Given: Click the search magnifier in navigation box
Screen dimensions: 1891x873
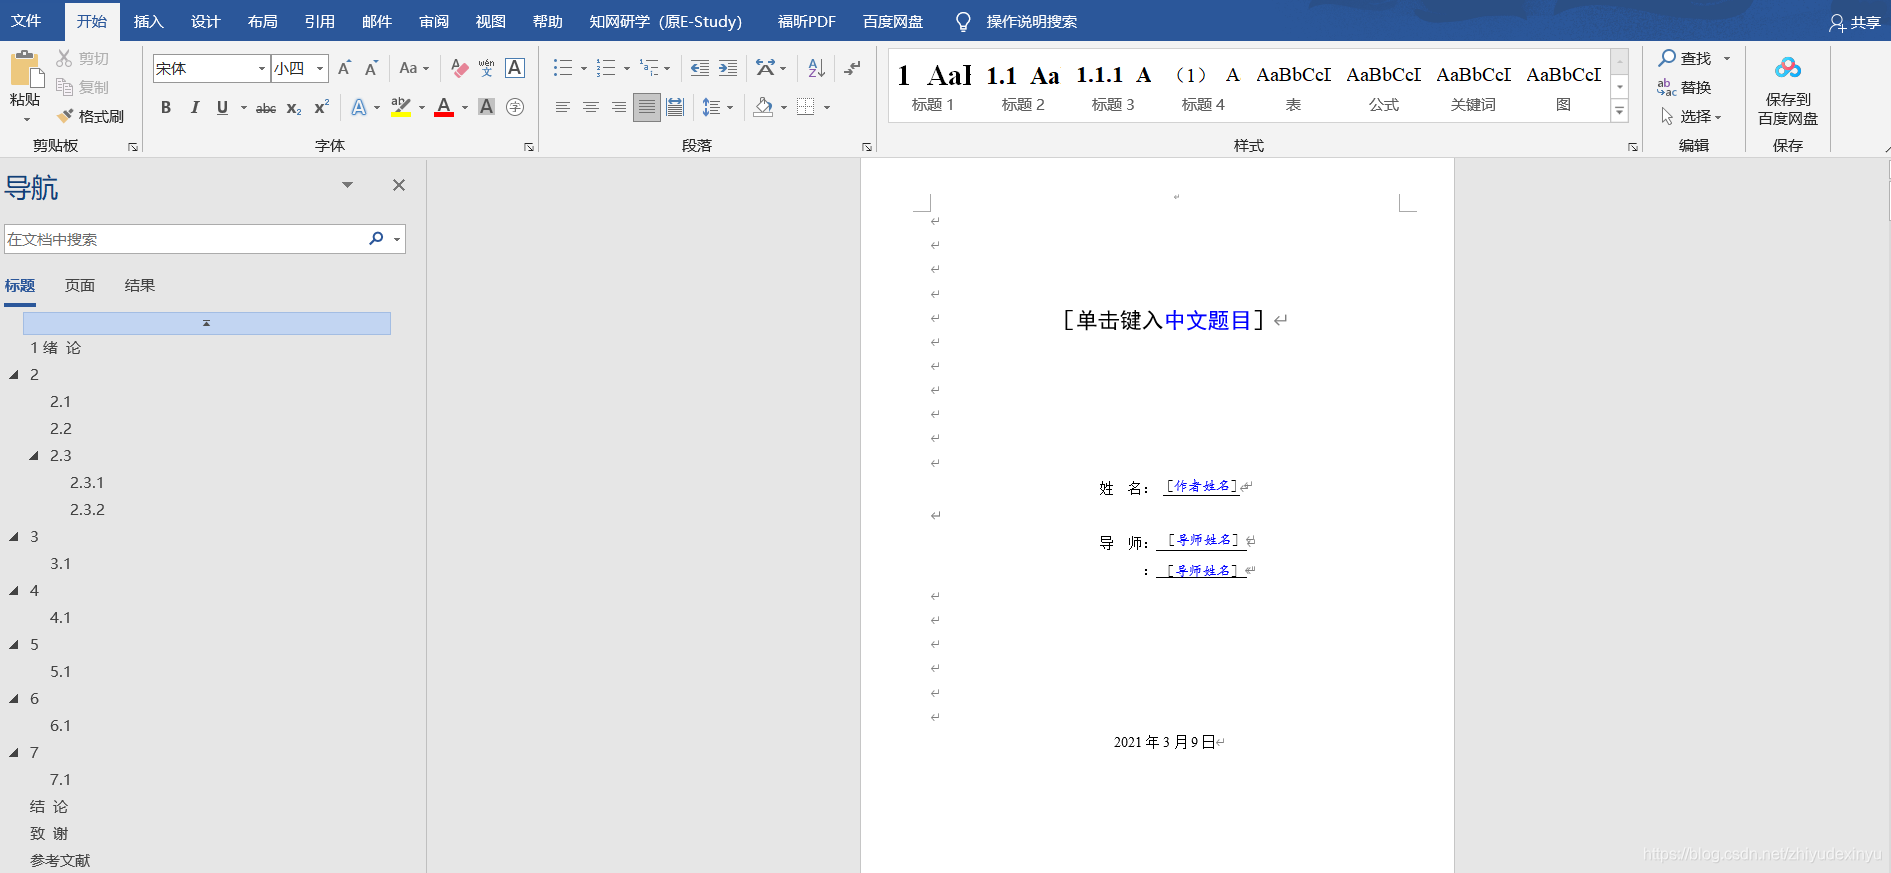Looking at the screenshot, I should click(376, 238).
